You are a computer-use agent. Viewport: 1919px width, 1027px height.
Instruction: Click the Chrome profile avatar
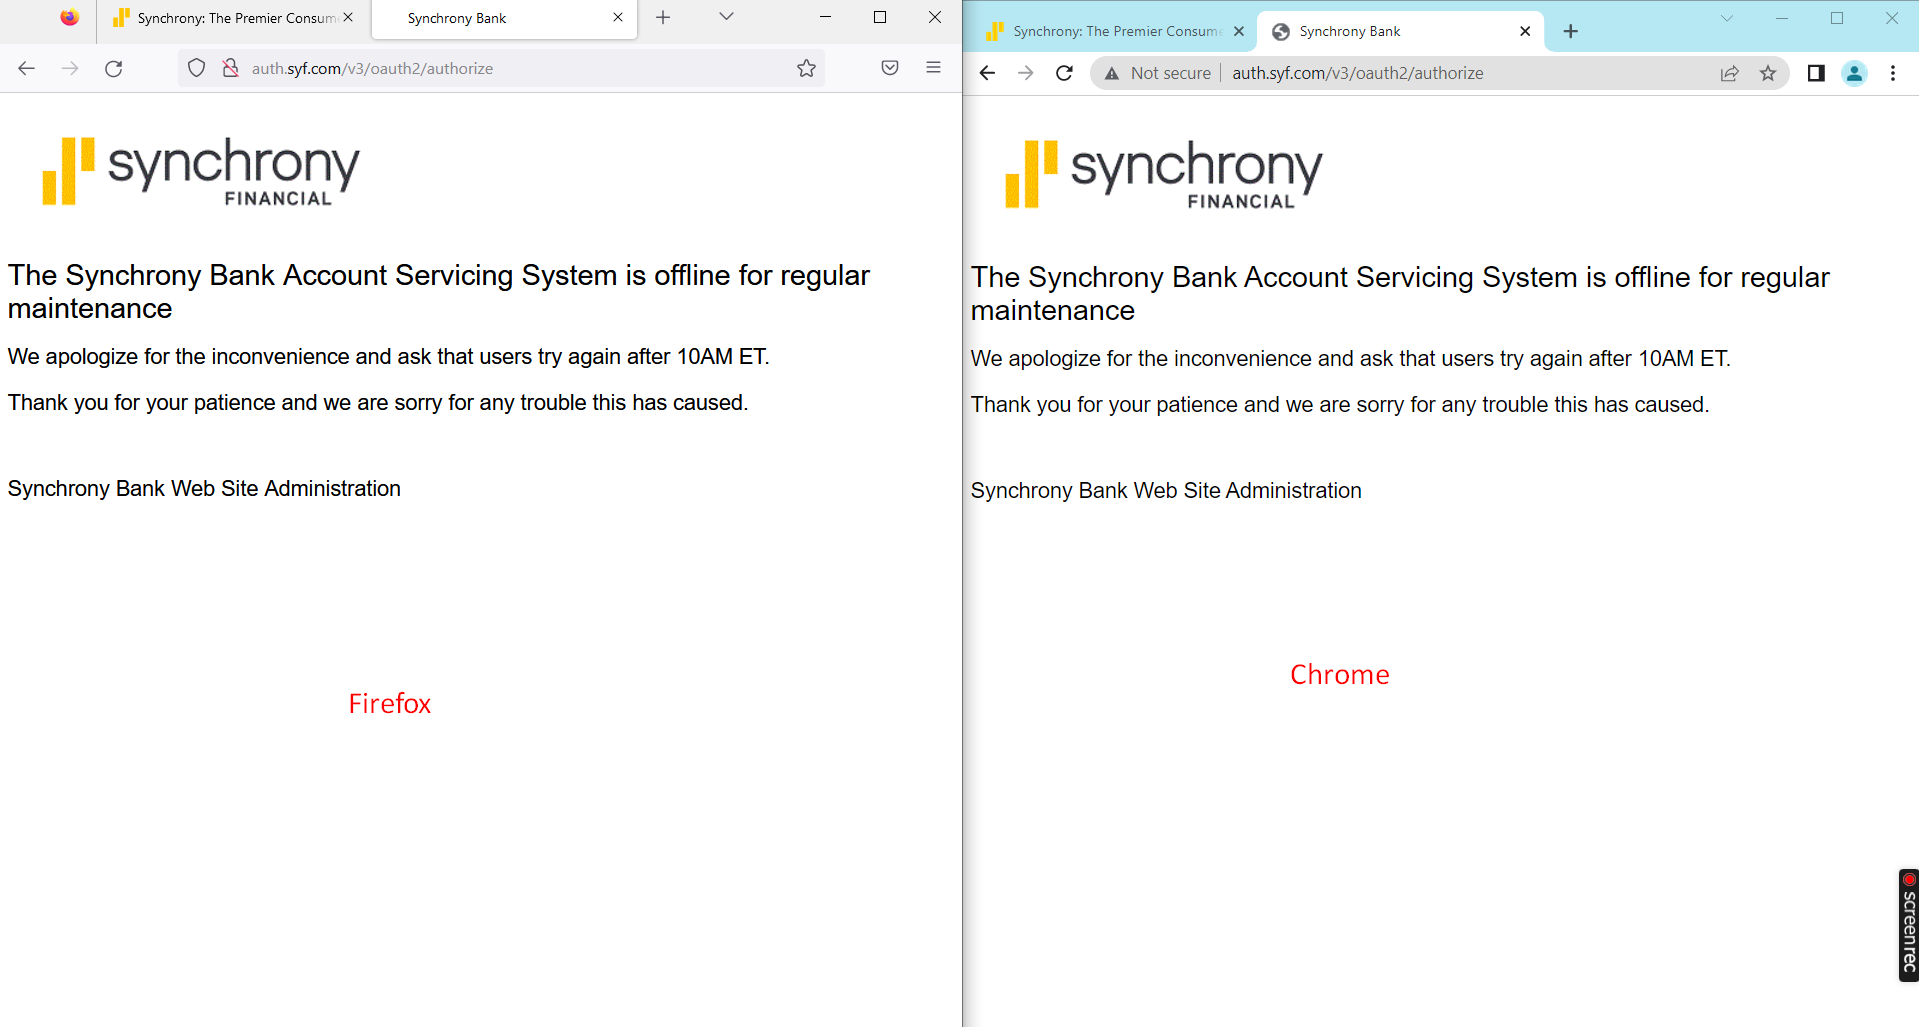pos(1854,73)
